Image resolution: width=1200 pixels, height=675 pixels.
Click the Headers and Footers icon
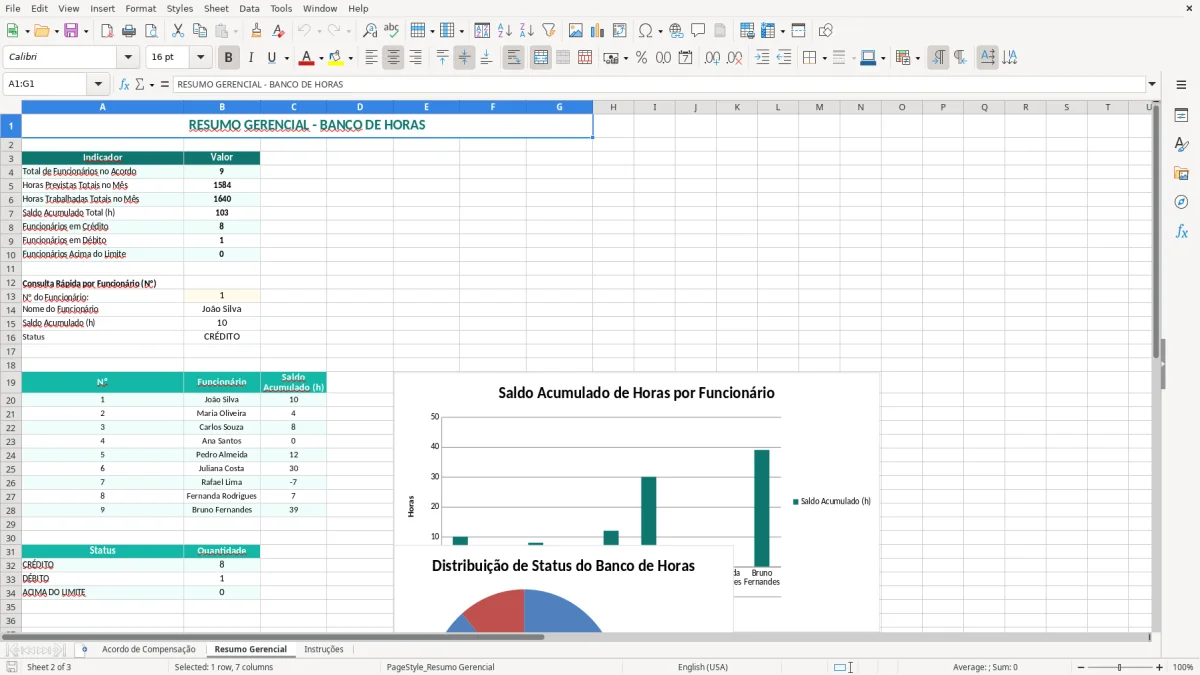pyautogui.click(x=720, y=31)
